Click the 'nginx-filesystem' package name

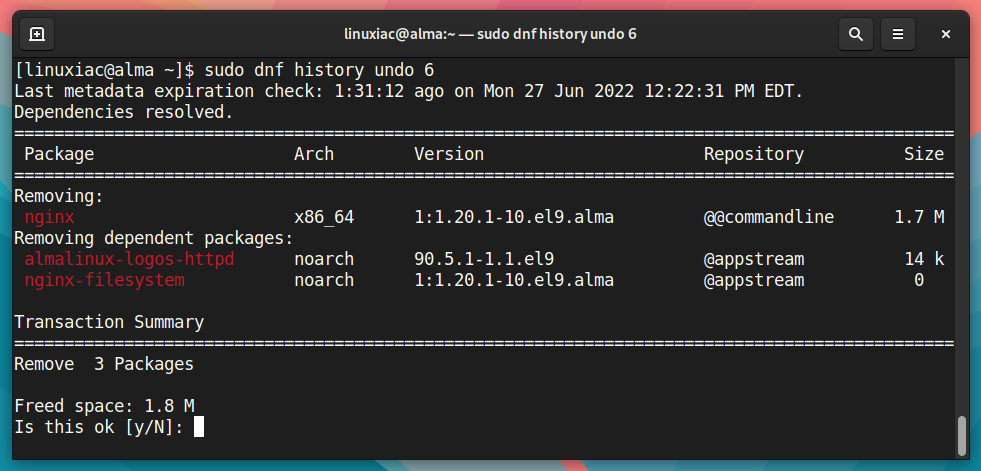(104, 280)
